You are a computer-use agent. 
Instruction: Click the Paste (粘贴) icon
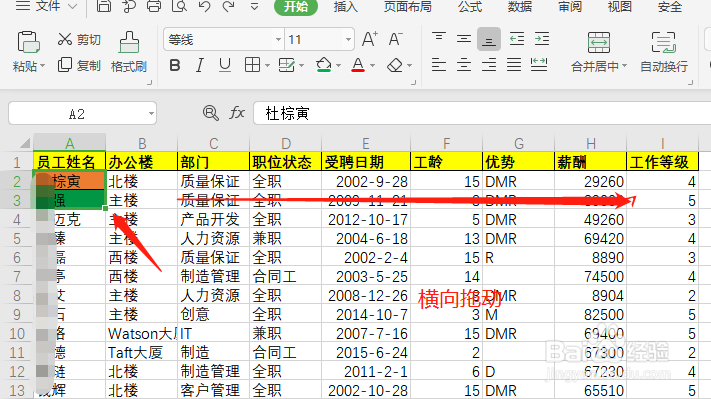(x=28, y=42)
